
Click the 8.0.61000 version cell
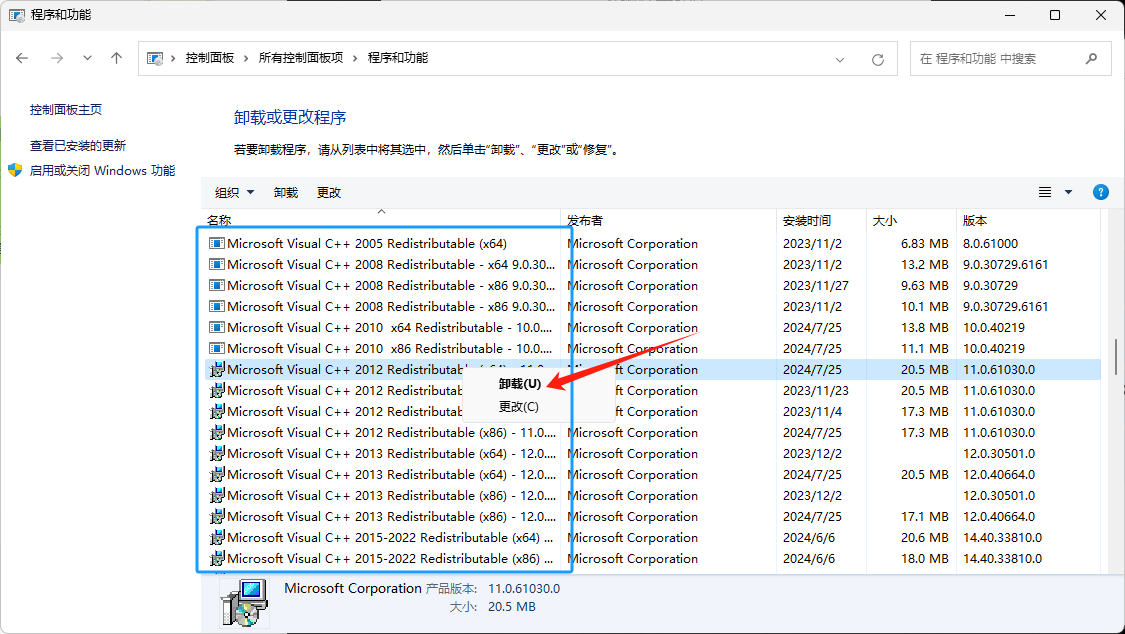coord(990,243)
